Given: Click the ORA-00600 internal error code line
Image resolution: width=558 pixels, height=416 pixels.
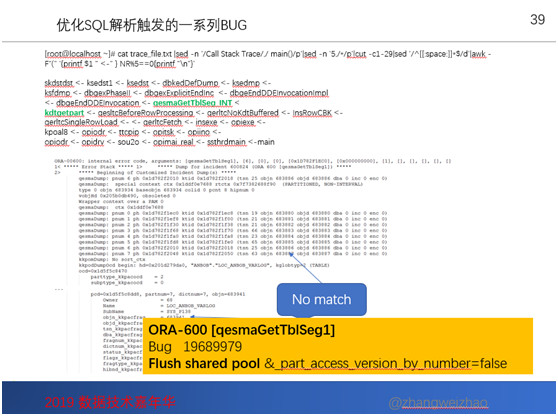Looking at the screenshot, I should tap(252, 161).
